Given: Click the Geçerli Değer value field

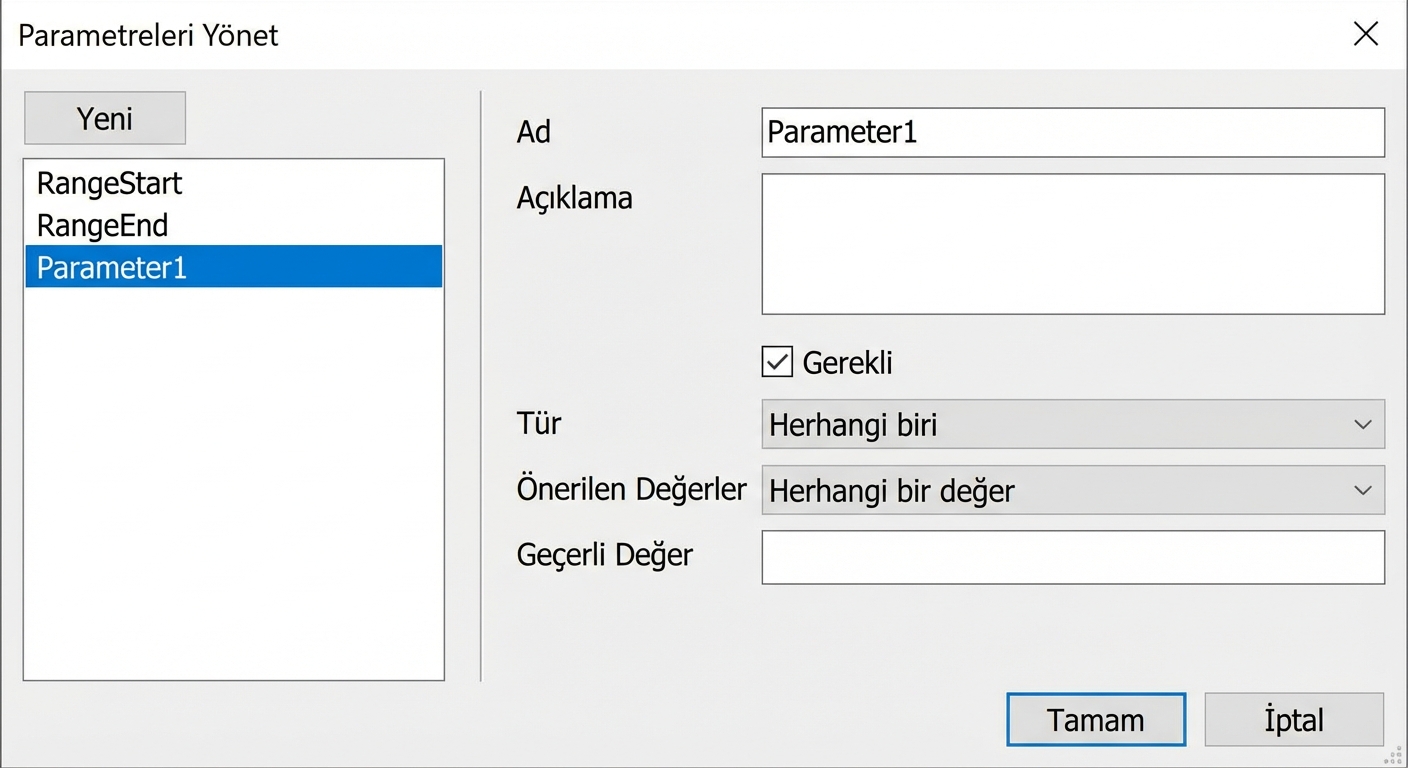Looking at the screenshot, I should [x=1072, y=557].
